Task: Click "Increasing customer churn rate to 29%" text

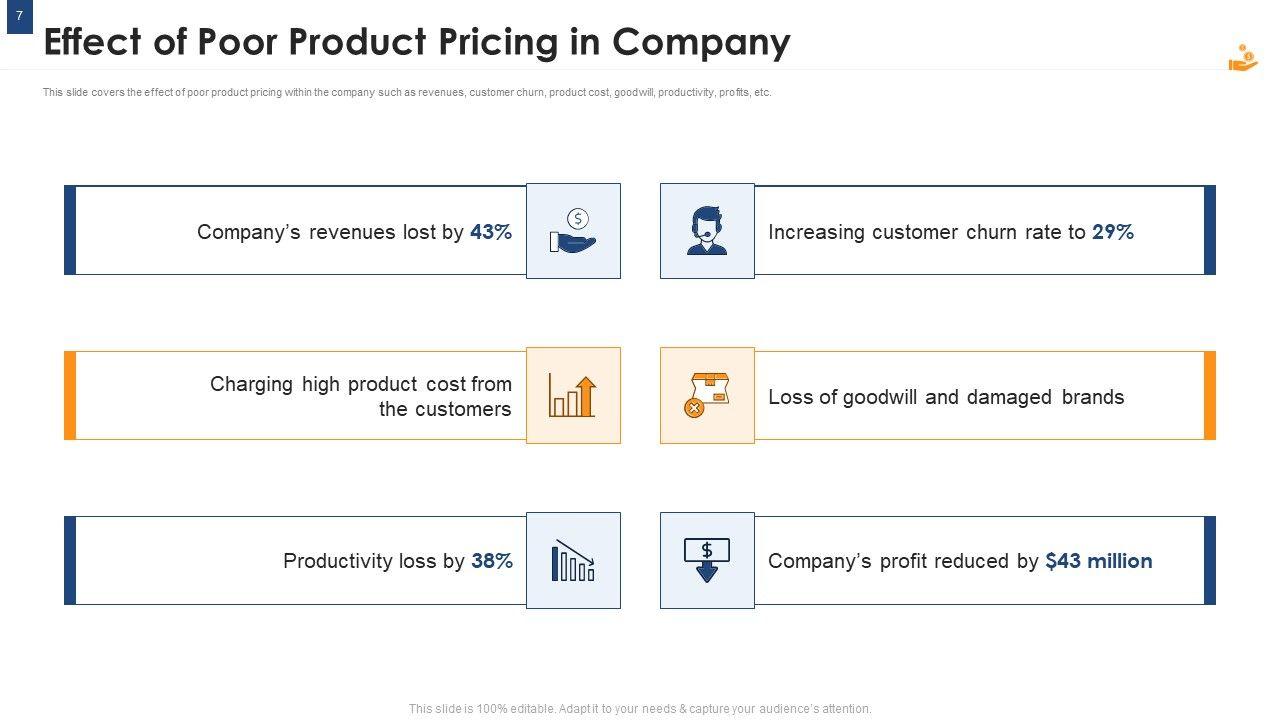Action: (x=950, y=232)
